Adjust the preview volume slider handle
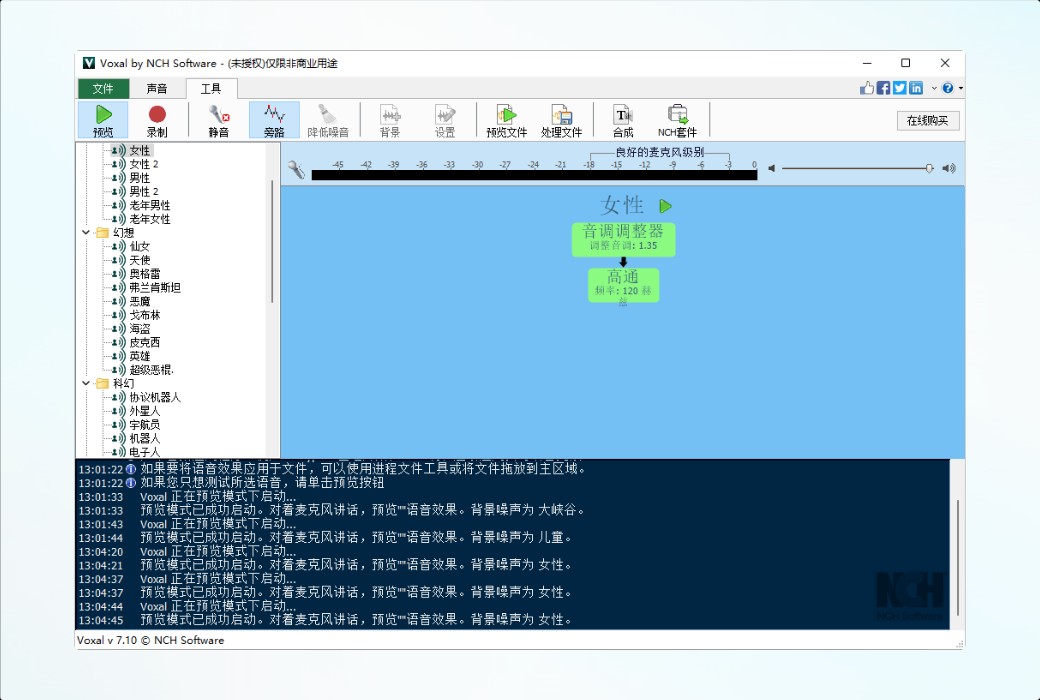The width and height of the screenshot is (1040, 700). coord(929,169)
